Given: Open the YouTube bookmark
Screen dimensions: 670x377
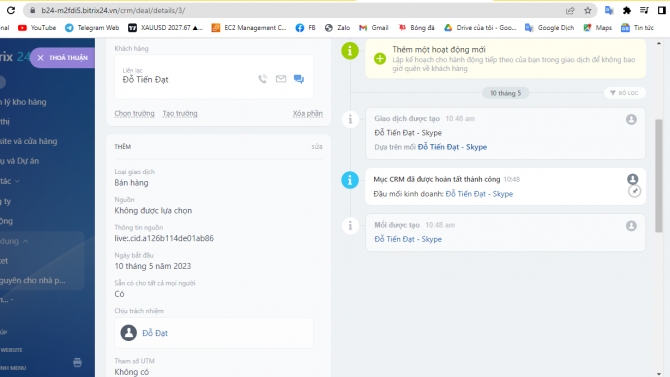Looking at the screenshot, I should click(37, 28).
